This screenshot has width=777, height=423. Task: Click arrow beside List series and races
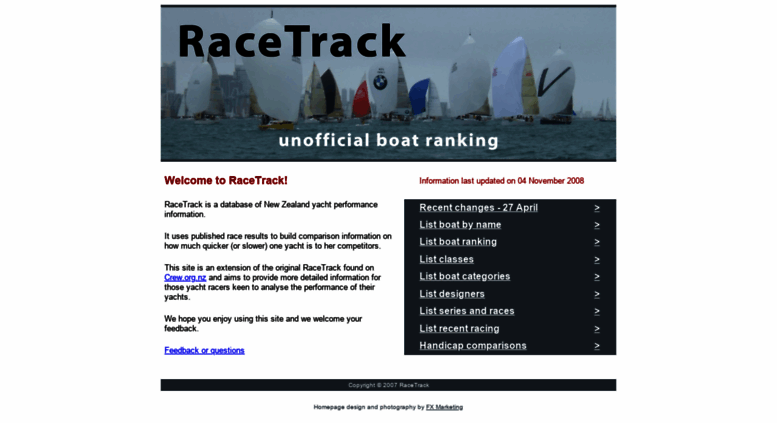(x=597, y=312)
